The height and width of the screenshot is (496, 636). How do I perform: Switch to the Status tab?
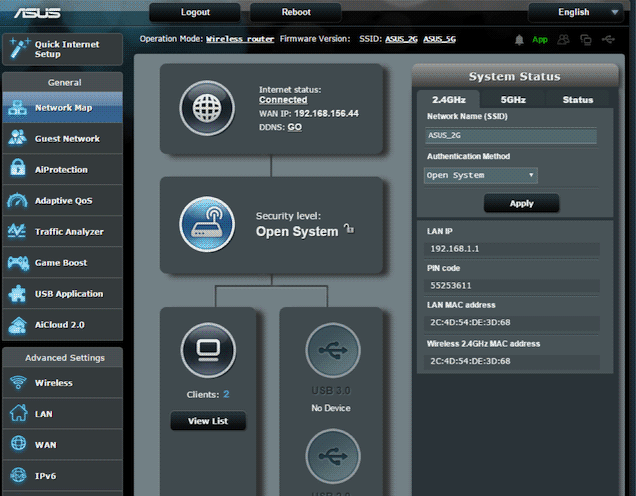click(577, 100)
